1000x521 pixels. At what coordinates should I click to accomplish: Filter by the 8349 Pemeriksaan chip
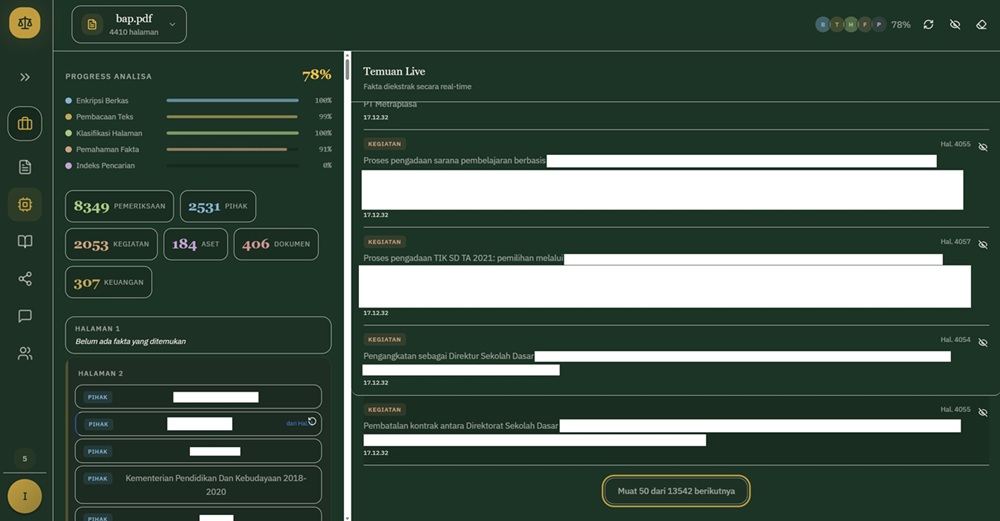coord(119,206)
